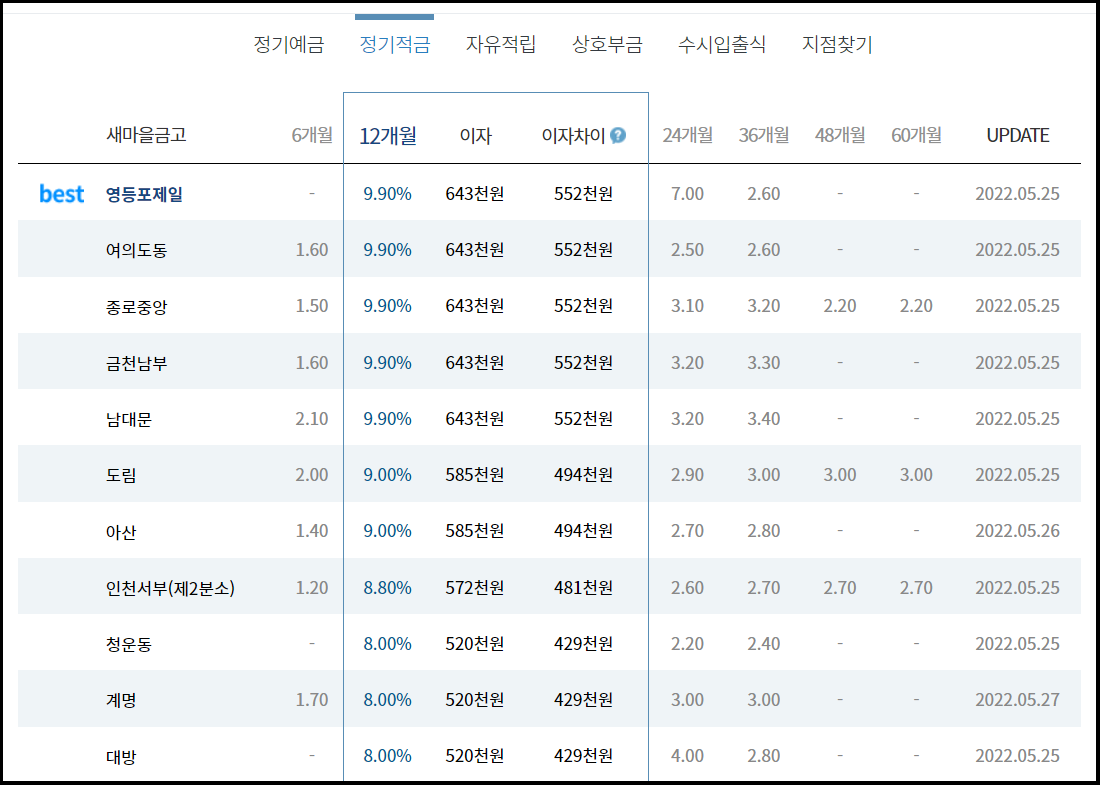
Task: Open the 자유적립 tab
Action: coord(501,45)
